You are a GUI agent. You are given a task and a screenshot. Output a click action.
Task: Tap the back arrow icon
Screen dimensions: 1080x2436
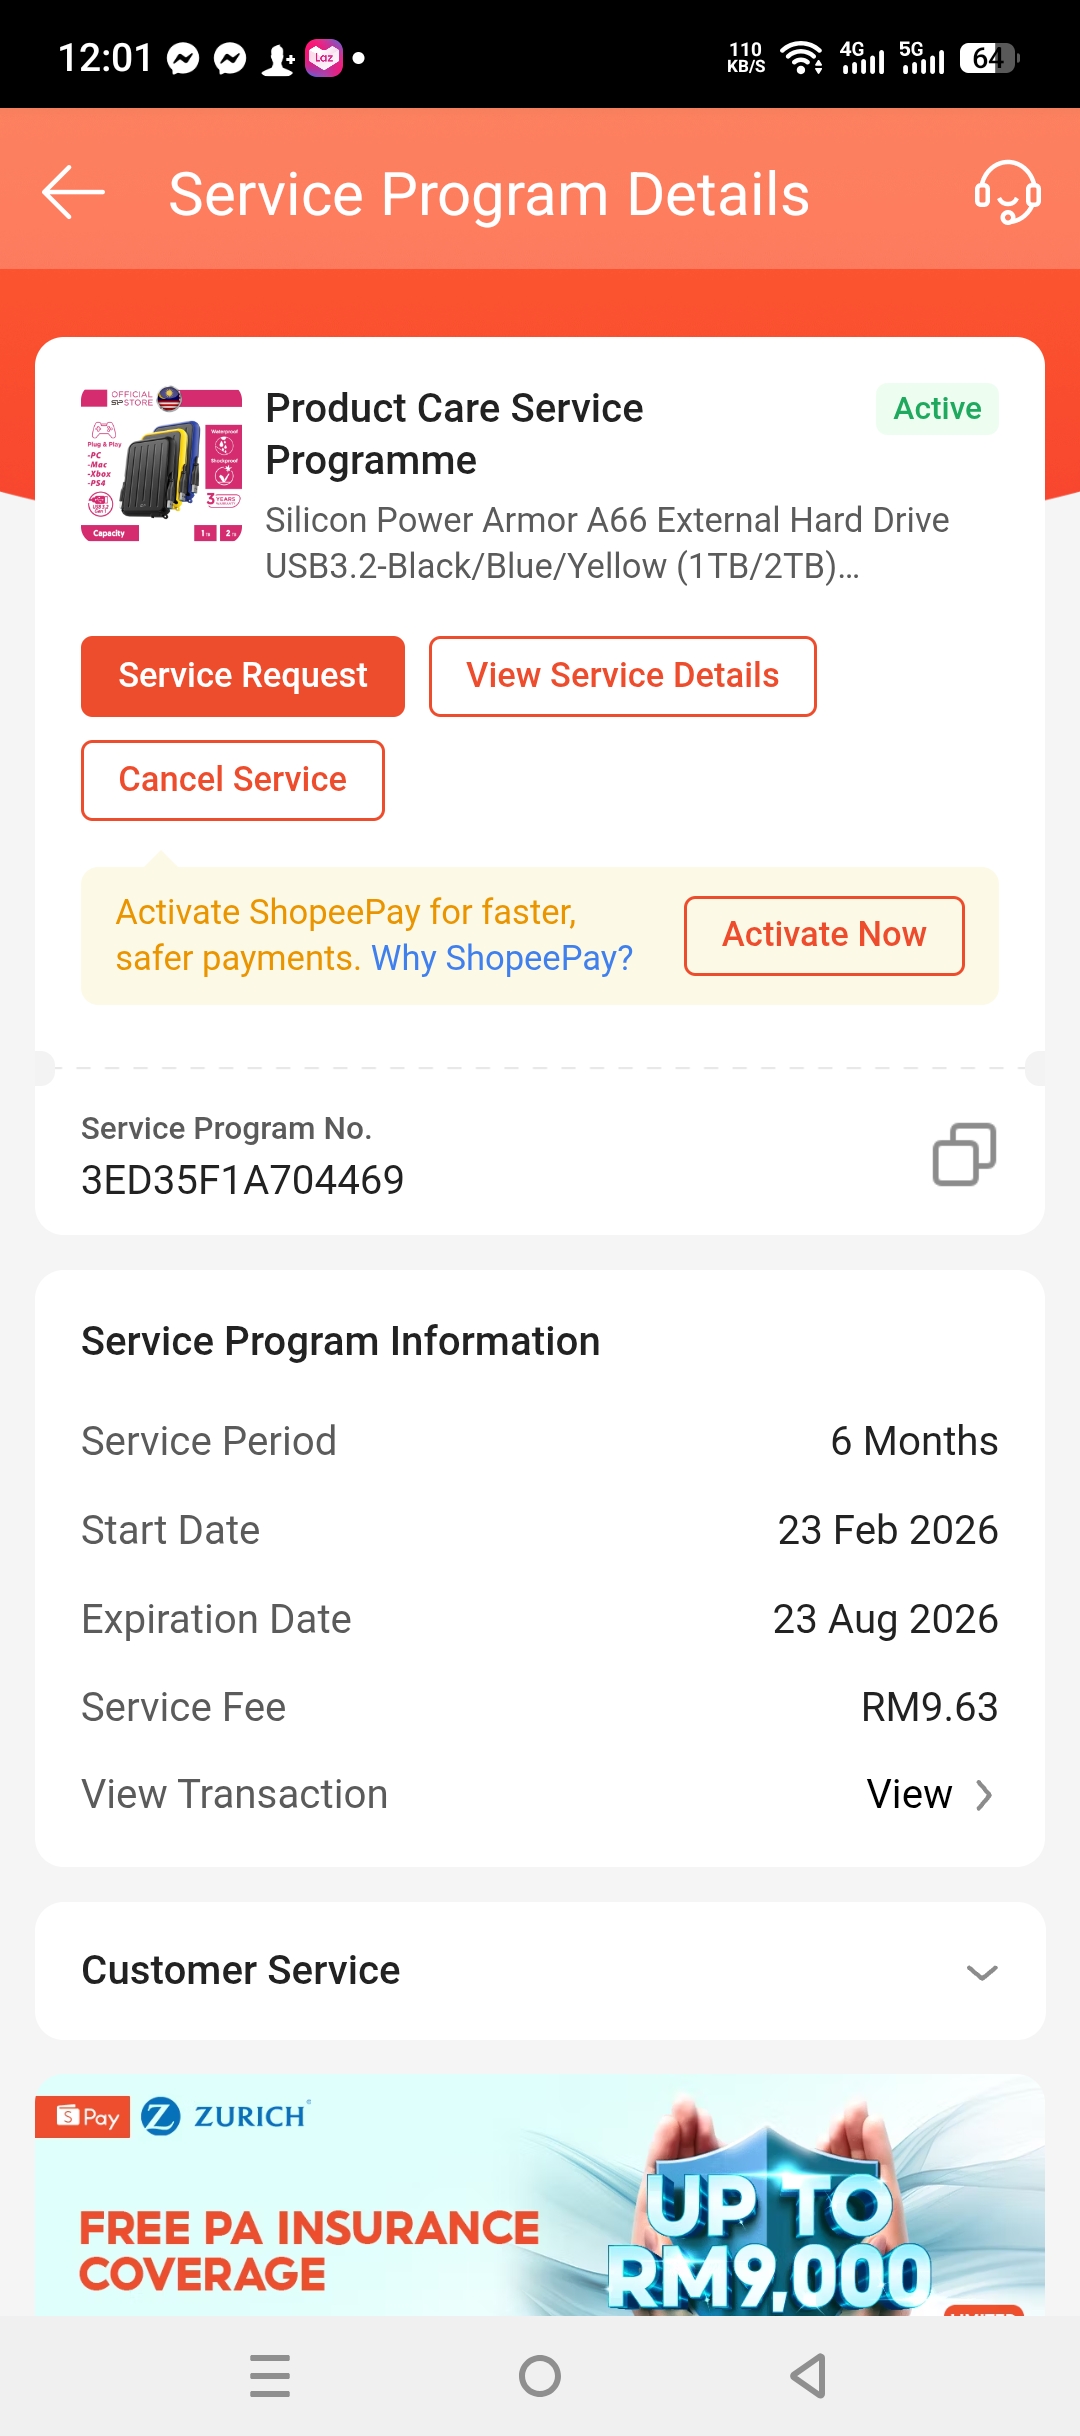click(74, 192)
